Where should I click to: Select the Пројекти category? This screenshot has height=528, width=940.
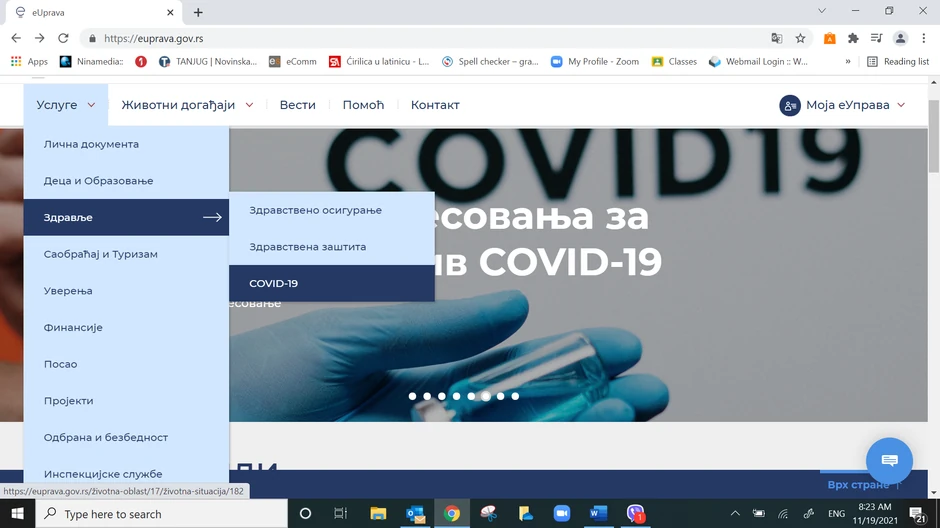[126, 400]
